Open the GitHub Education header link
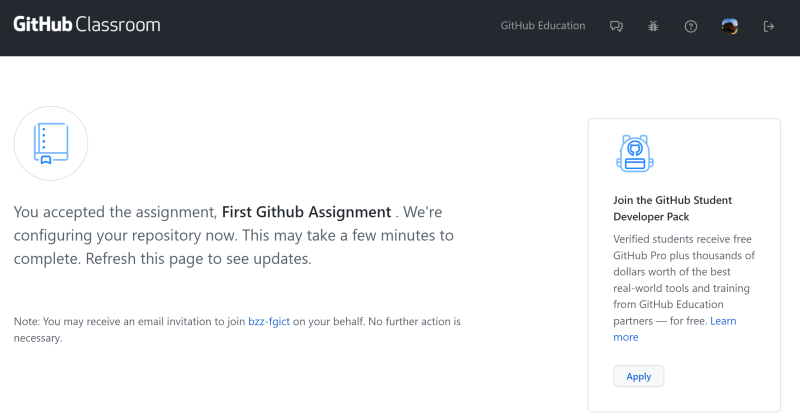Image resolution: width=800 pixels, height=420 pixels. [x=543, y=26]
